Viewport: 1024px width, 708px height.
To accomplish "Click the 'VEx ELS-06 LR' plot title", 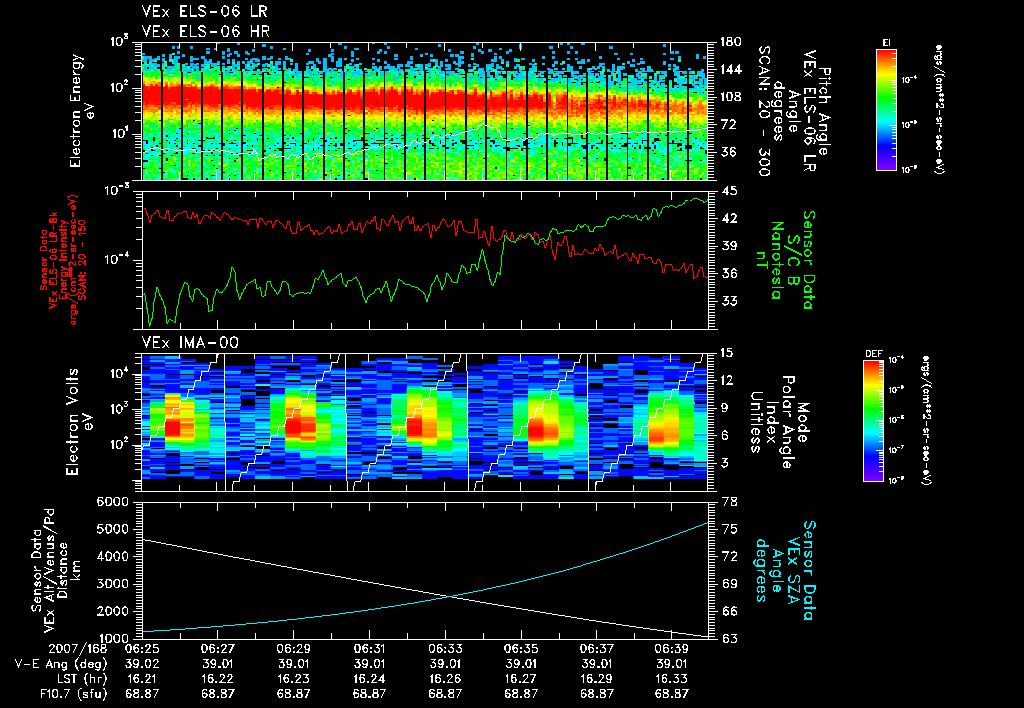I will tap(204, 11).
